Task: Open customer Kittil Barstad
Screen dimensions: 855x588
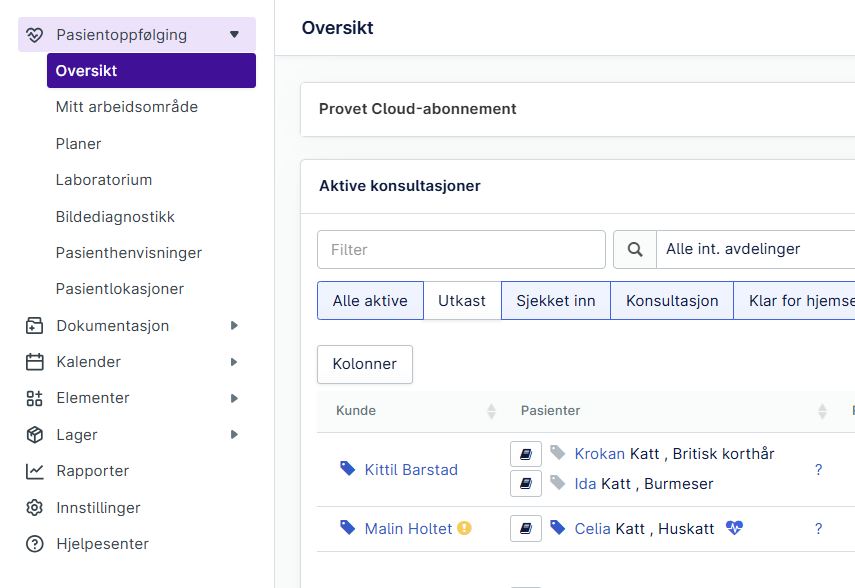Action: (411, 470)
